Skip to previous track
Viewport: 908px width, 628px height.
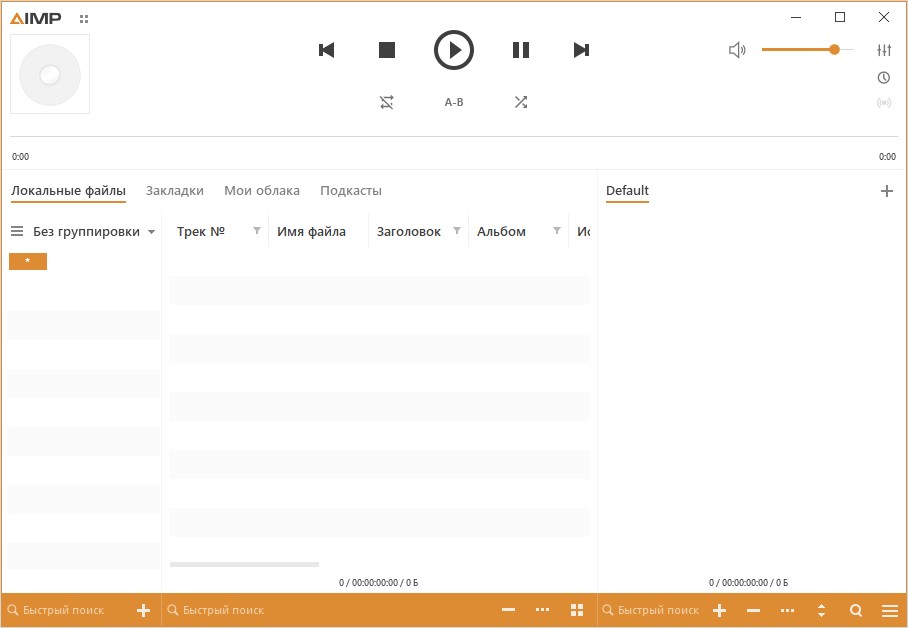point(327,50)
